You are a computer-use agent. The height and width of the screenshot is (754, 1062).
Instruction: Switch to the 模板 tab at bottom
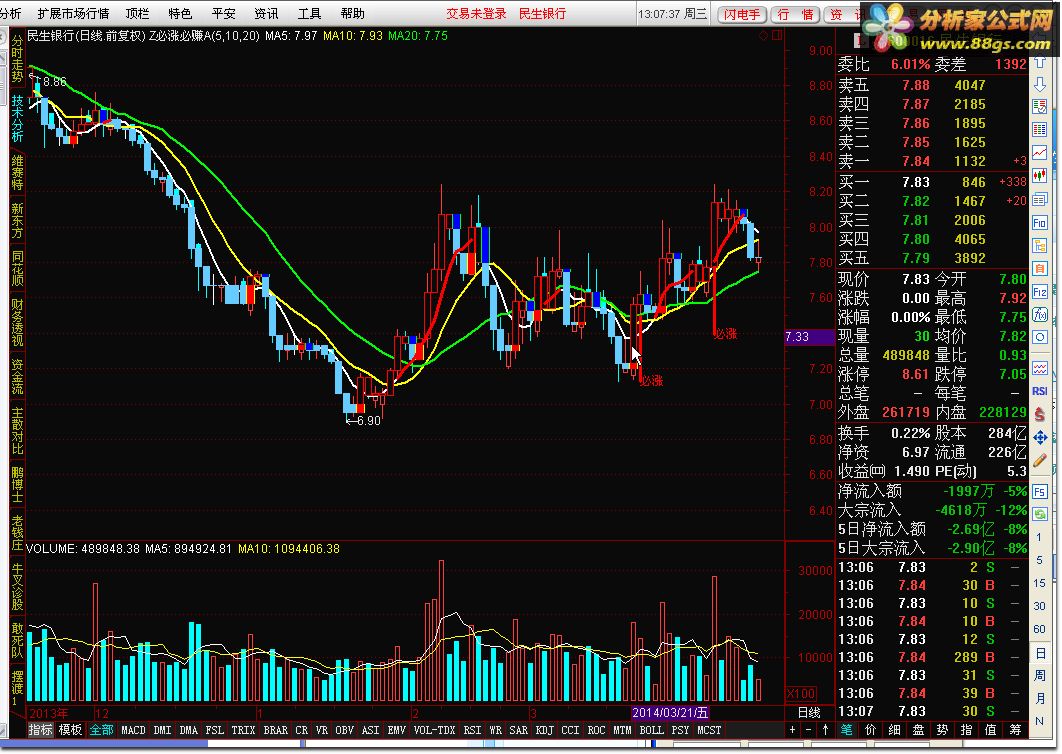(70, 730)
